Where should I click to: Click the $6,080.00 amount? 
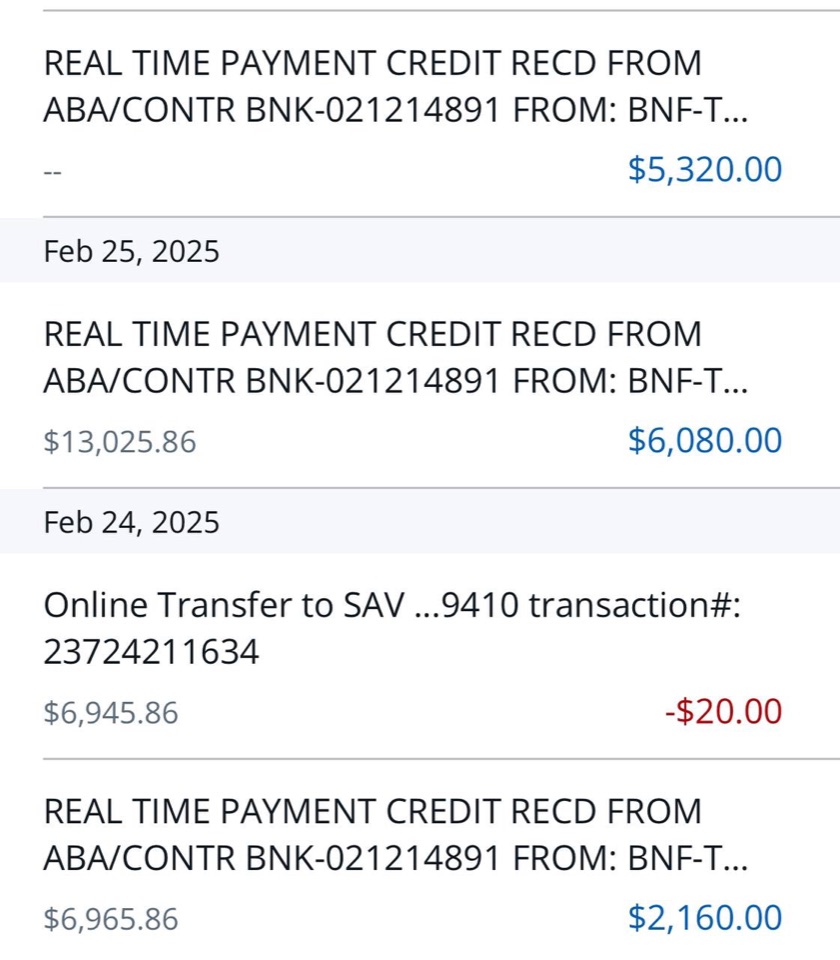coord(705,440)
